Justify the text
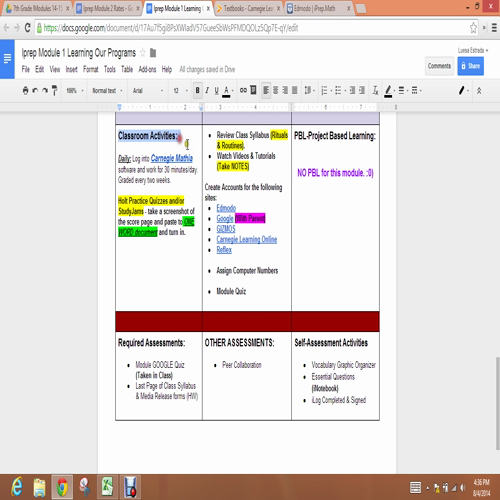500x500 pixels. (x=295, y=90)
